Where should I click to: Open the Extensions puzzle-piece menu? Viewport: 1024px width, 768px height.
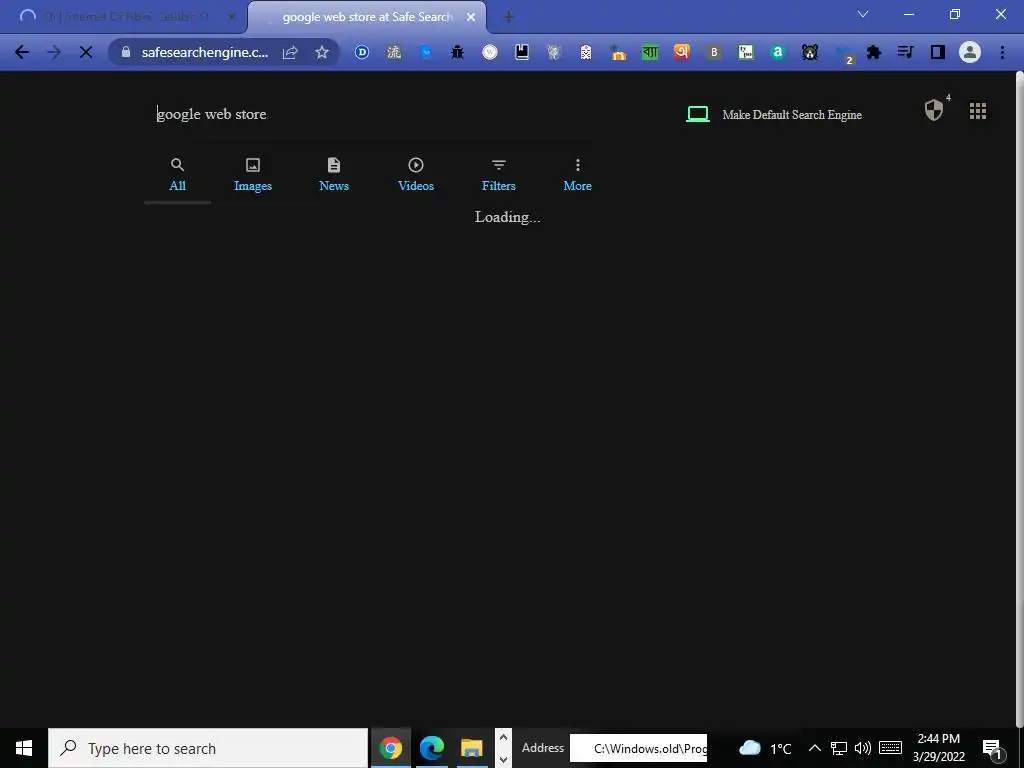pos(874,52)
